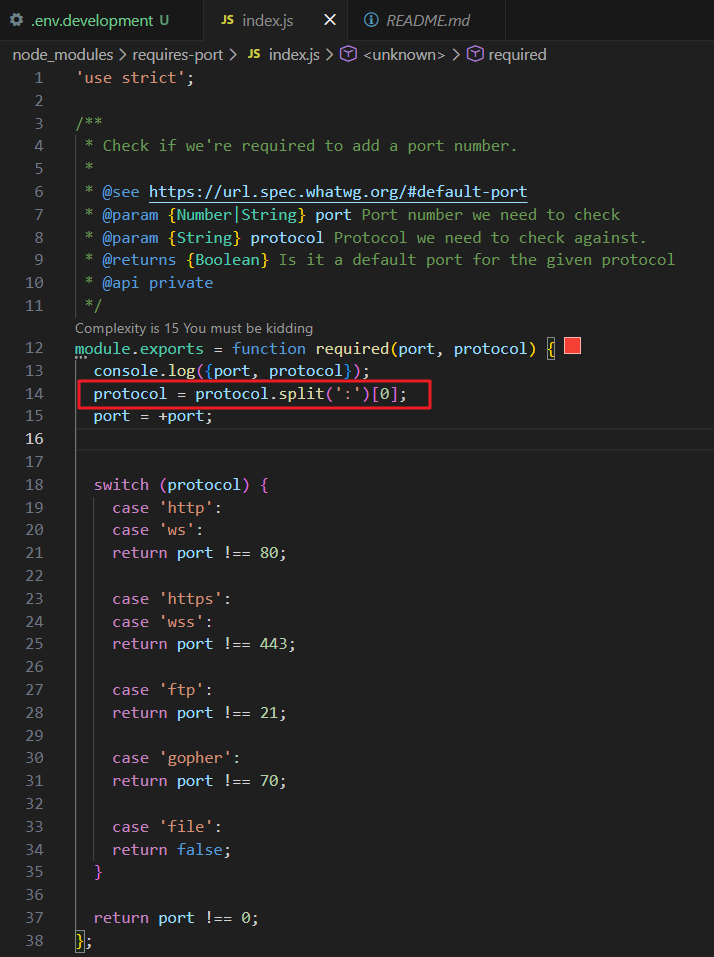Image resolution: width=714 pixels, height=957 pixels.
Task: Click the JS icon on index.js tab
Action: [227, 20]
